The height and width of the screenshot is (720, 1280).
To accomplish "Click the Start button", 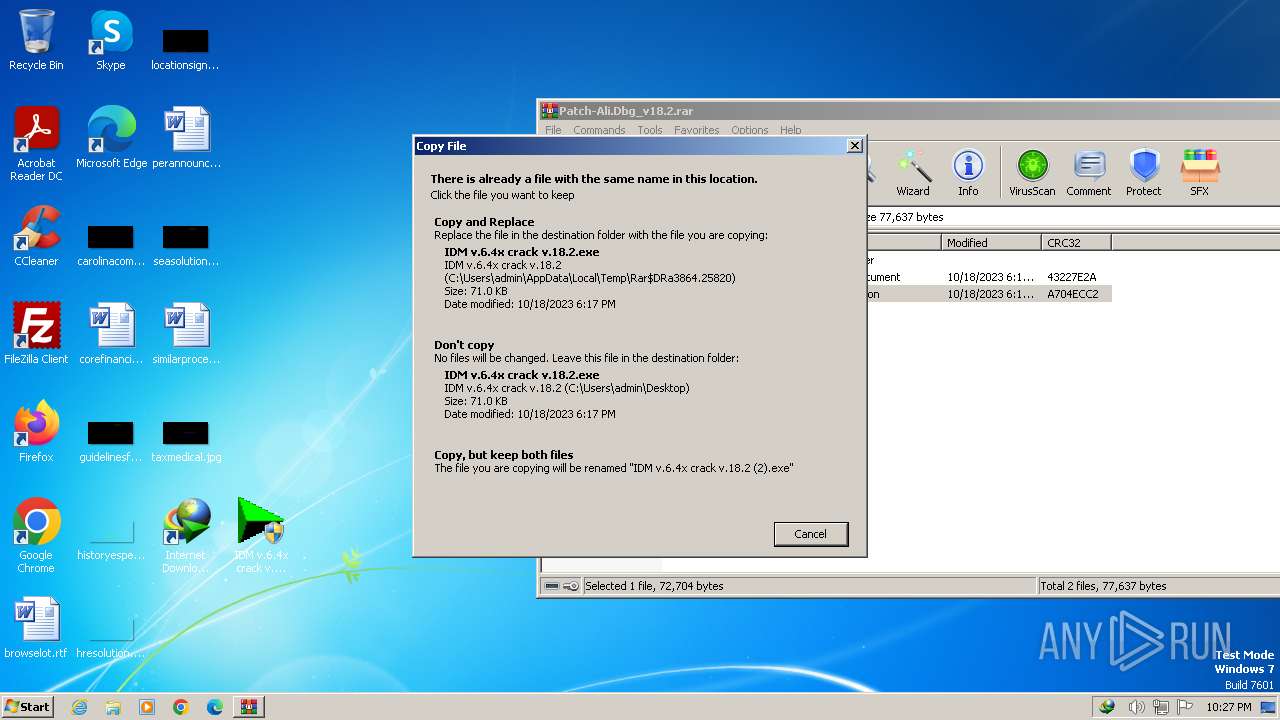I will pyautogui.click(x=27, y=707).
